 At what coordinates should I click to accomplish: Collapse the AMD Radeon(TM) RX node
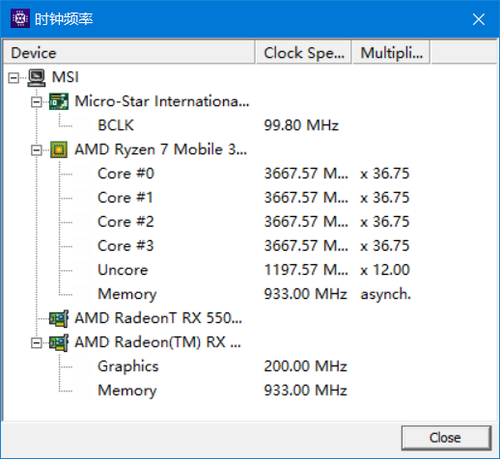[x=36, y=343]
